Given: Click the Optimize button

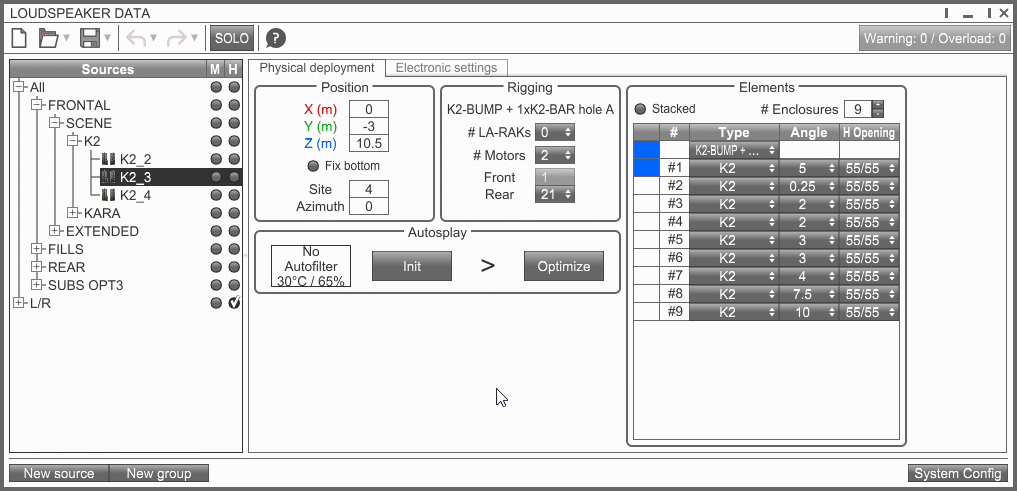Looking at the screenshot, I should 564,266.
